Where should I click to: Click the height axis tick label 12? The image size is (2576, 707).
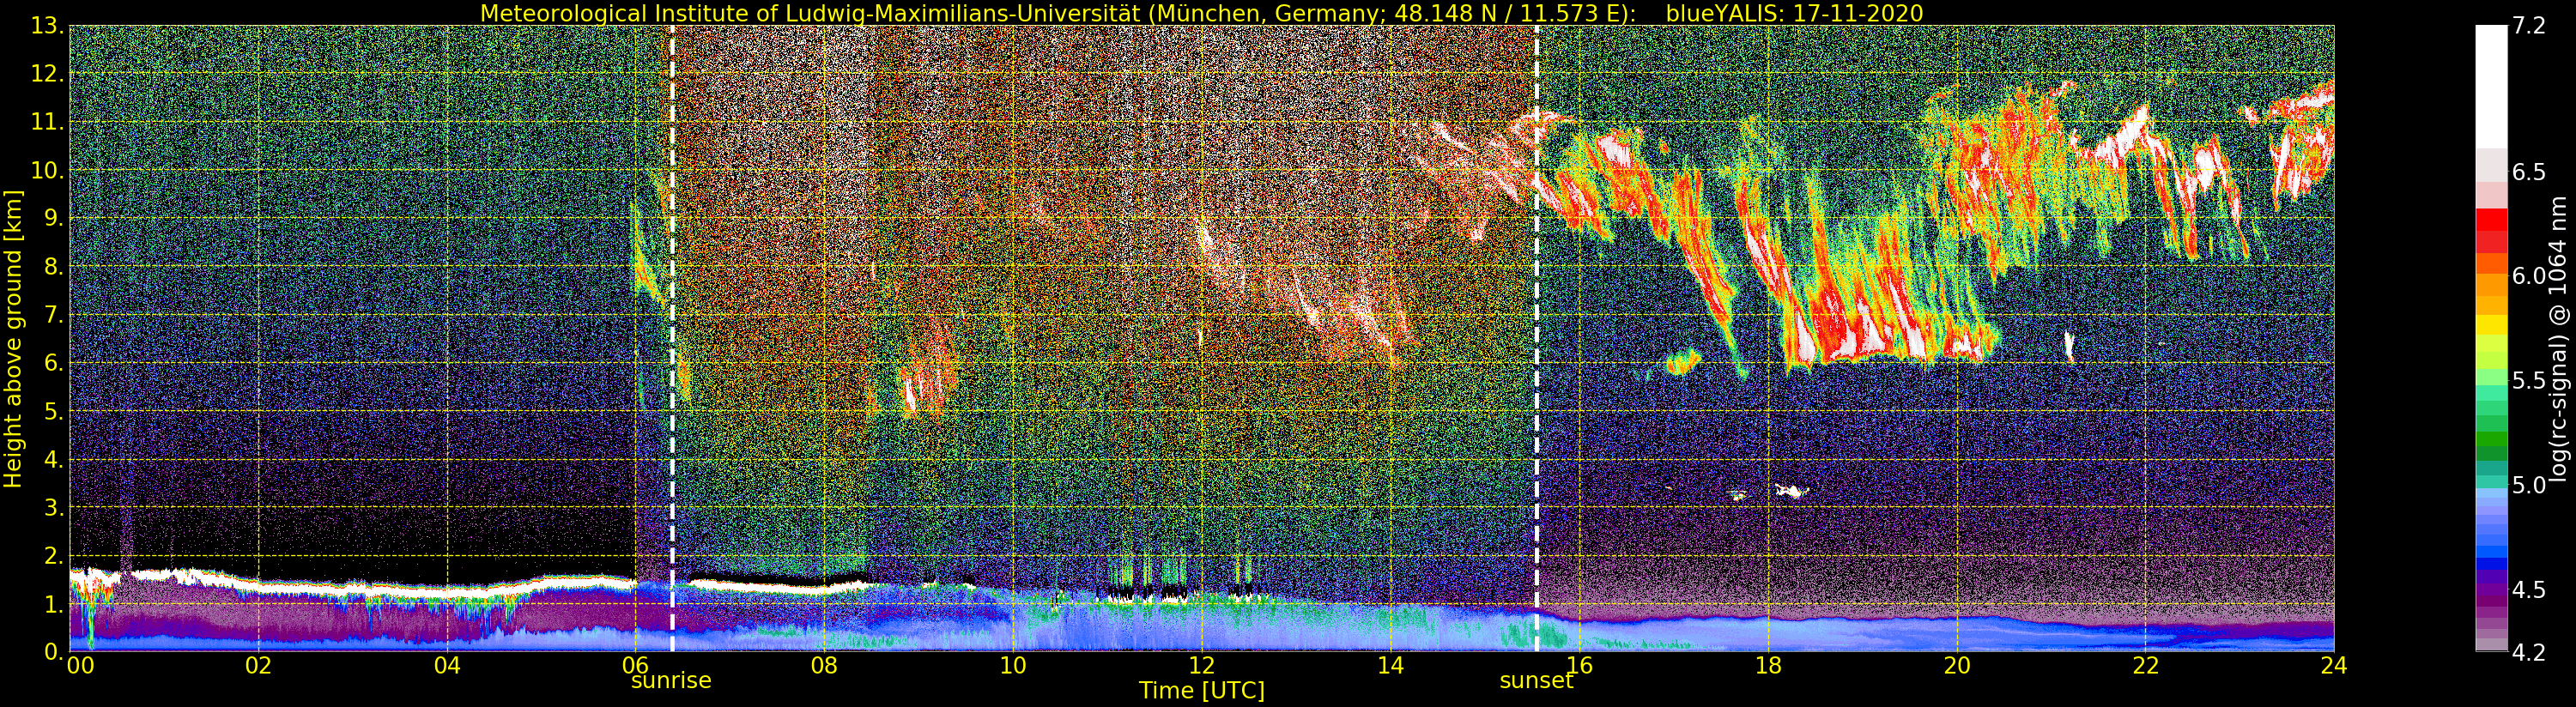(48, 74)
